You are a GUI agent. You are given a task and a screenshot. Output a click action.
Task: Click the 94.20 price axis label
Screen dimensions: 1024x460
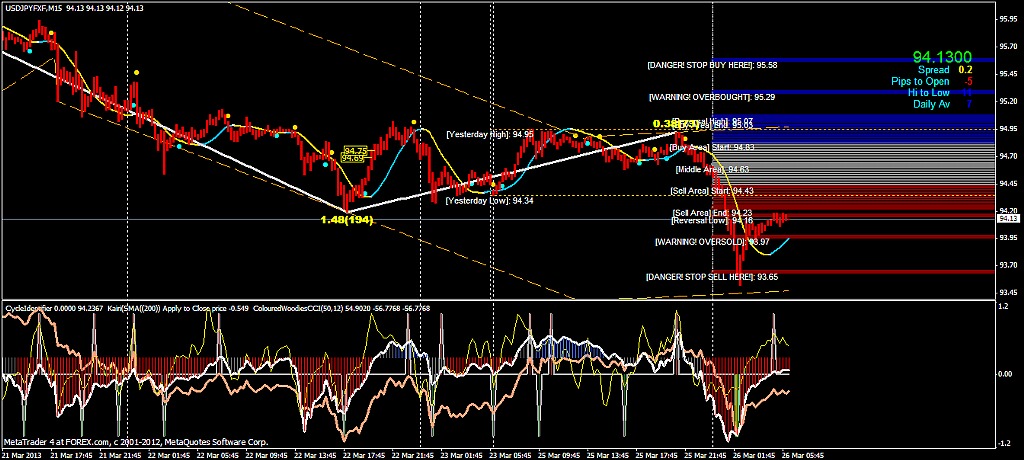(x=1009, y=210)
